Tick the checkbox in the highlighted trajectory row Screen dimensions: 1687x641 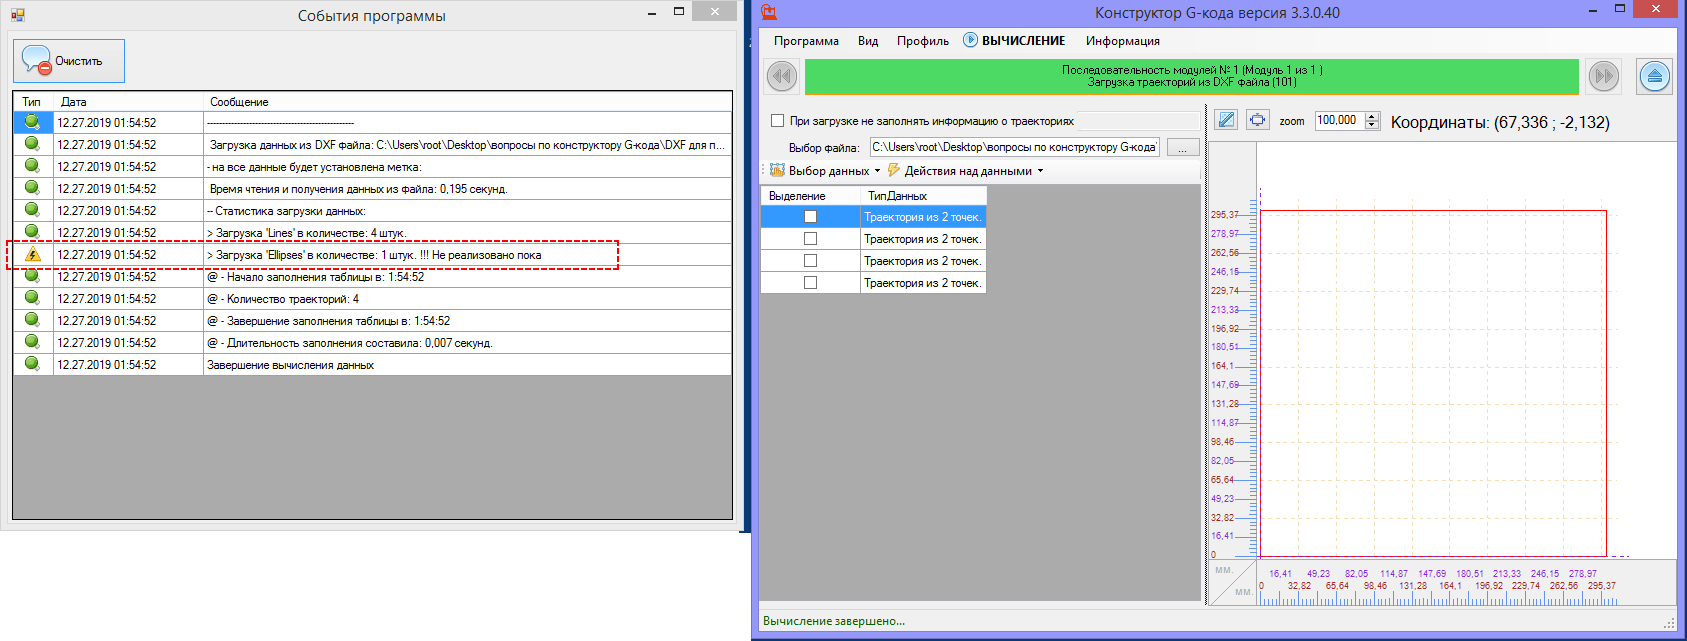click(810, 217)
